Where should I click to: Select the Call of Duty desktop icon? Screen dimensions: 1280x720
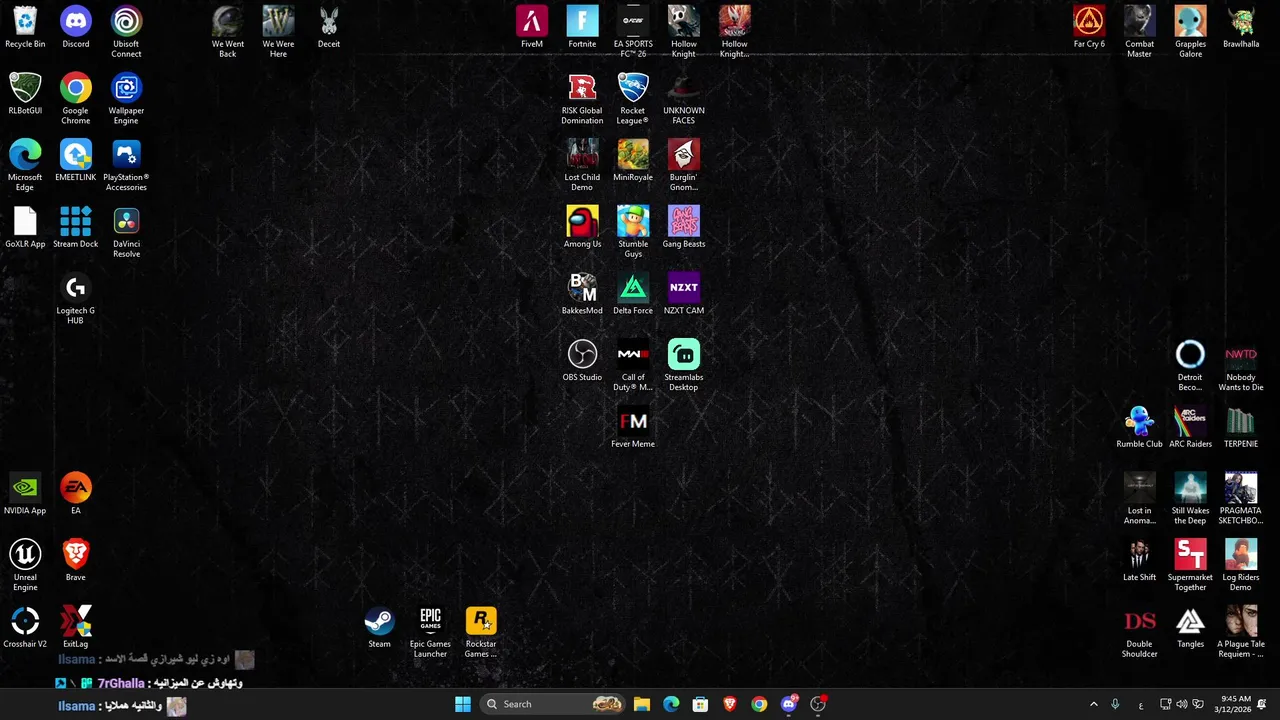click(633, 366)
